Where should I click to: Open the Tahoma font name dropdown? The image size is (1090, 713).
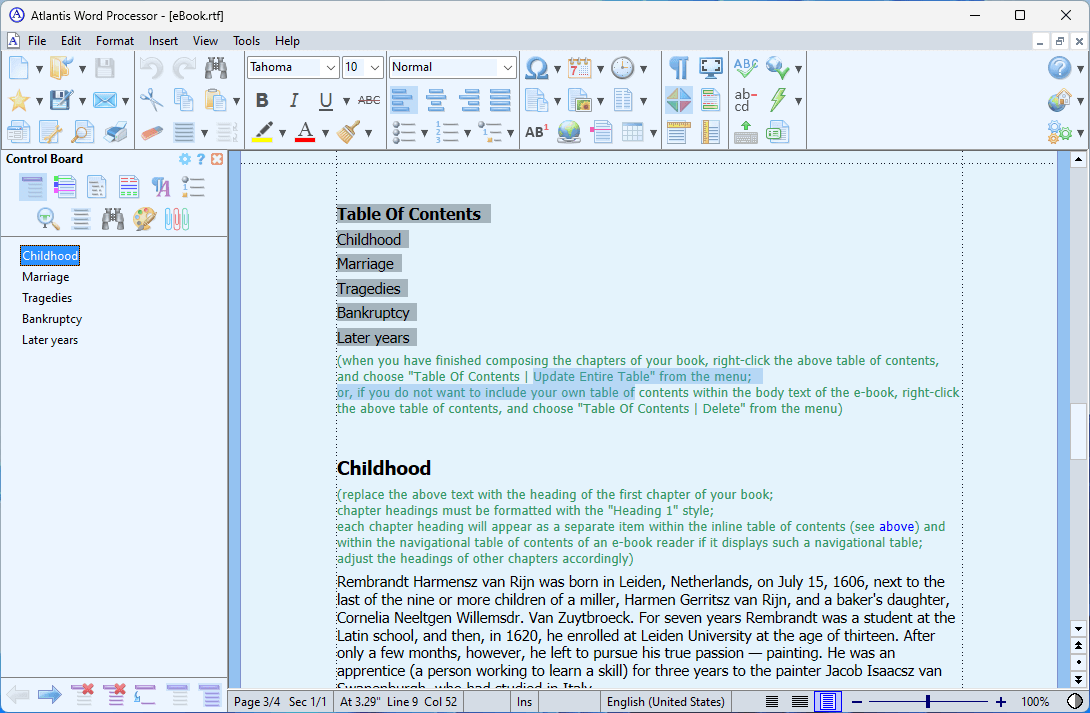331,67
